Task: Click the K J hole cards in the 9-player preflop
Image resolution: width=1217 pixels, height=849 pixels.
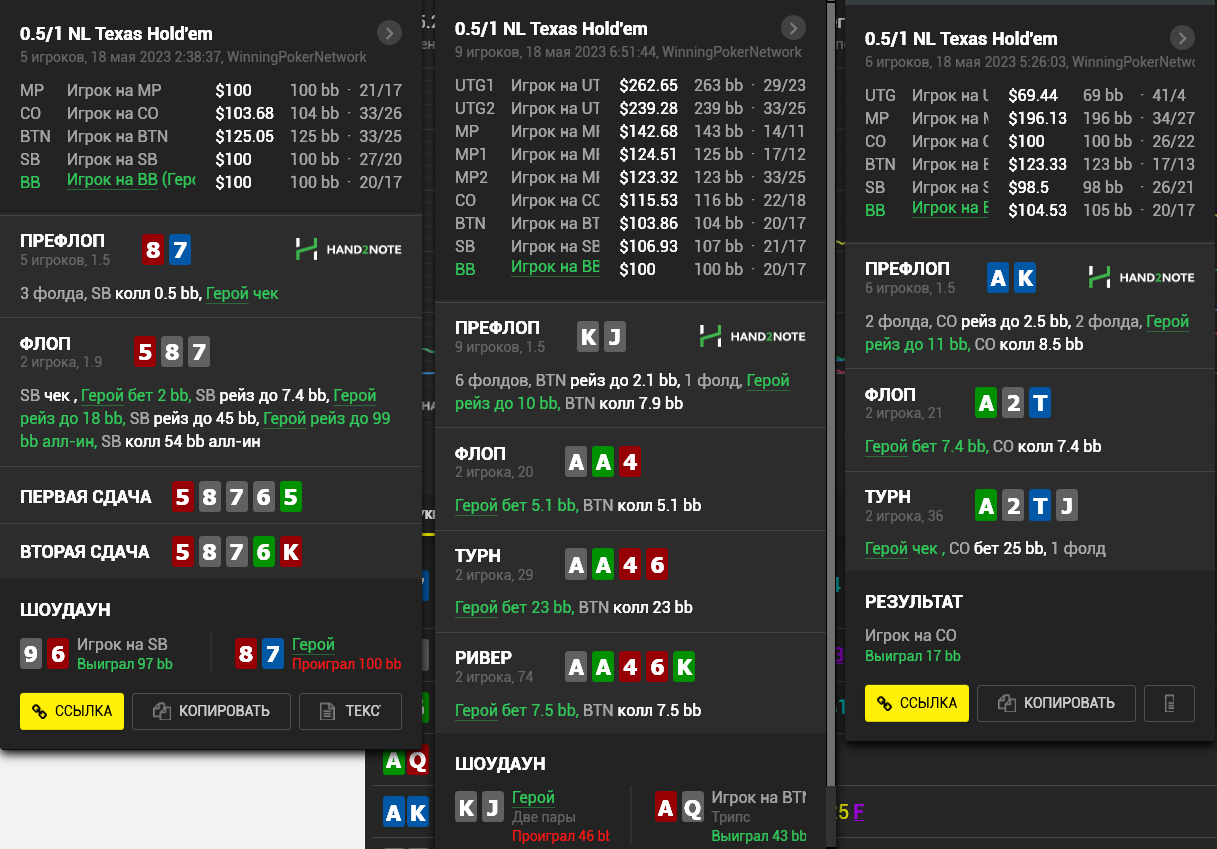Action: 602,337
